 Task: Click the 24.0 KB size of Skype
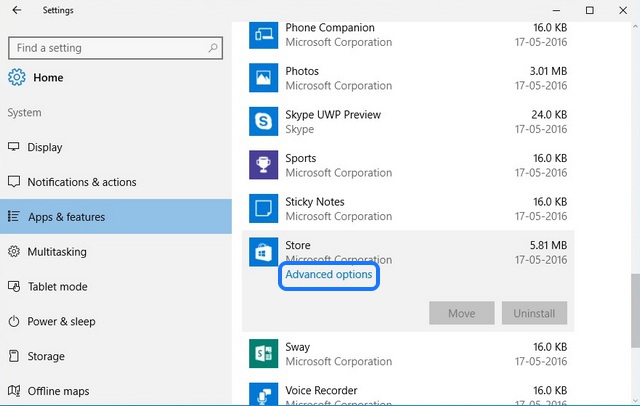[549, 115]
